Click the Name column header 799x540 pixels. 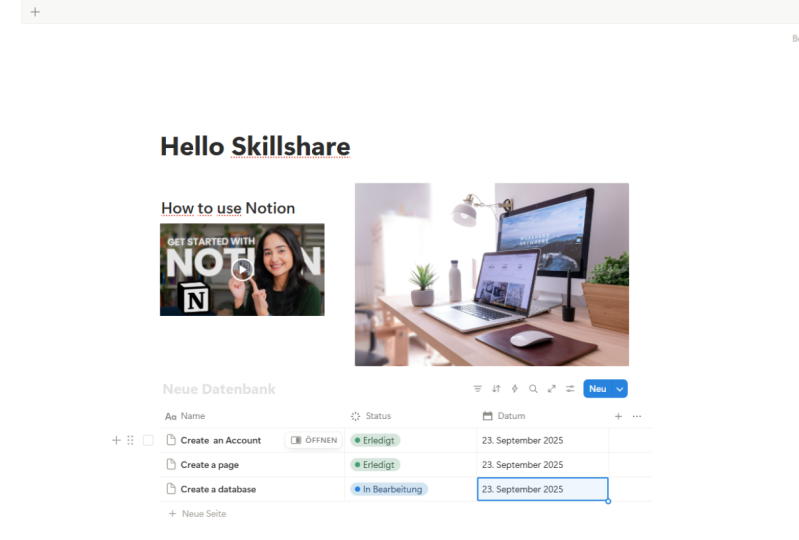click(x=253, y=416)
